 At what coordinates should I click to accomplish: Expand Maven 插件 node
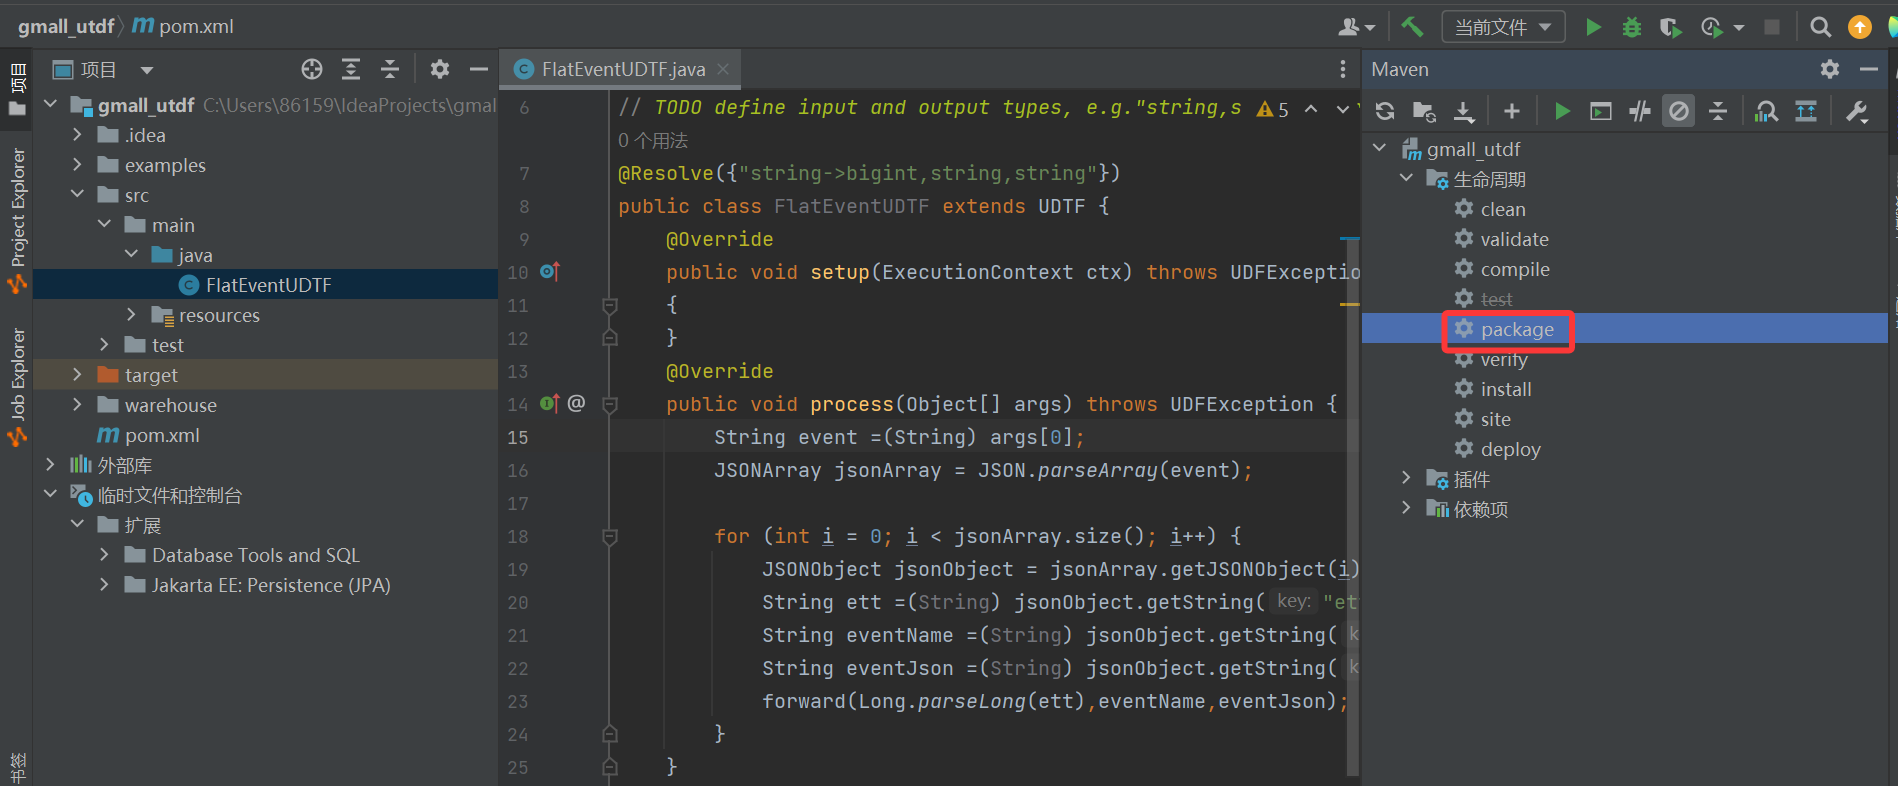1406,478
